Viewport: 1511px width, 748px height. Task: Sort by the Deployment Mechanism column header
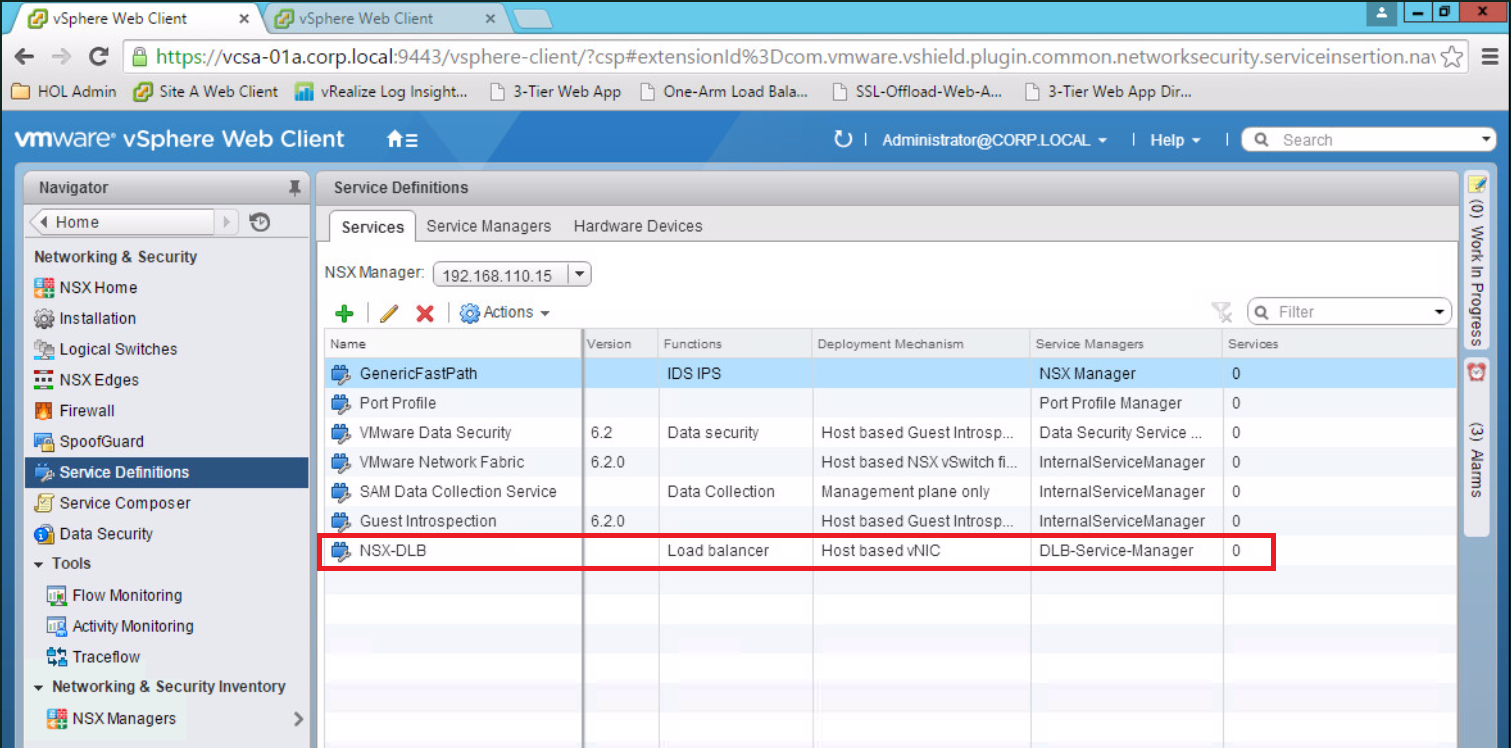[920, 344]
